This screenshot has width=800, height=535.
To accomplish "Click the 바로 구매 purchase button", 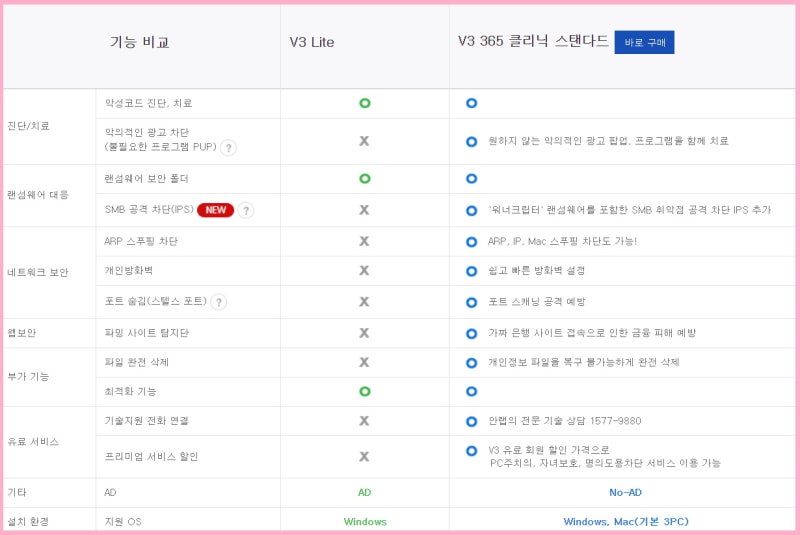I will pyautogui.click(x=644, y=42).
